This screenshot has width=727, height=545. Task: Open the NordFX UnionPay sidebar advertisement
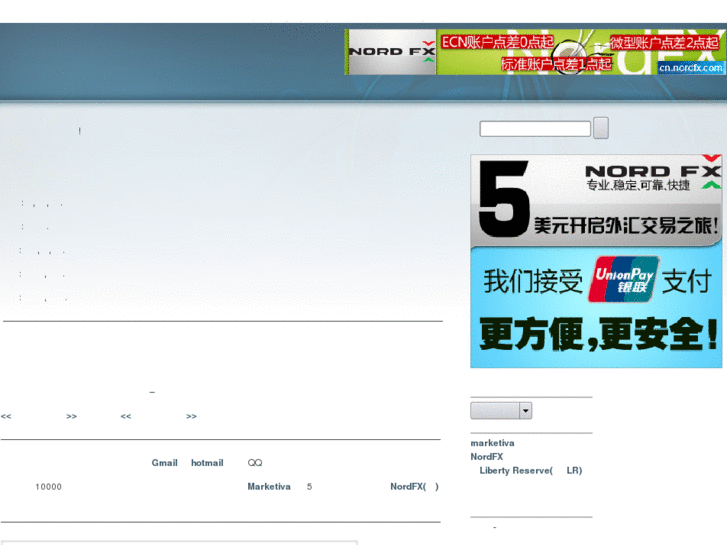click(596, 261)
